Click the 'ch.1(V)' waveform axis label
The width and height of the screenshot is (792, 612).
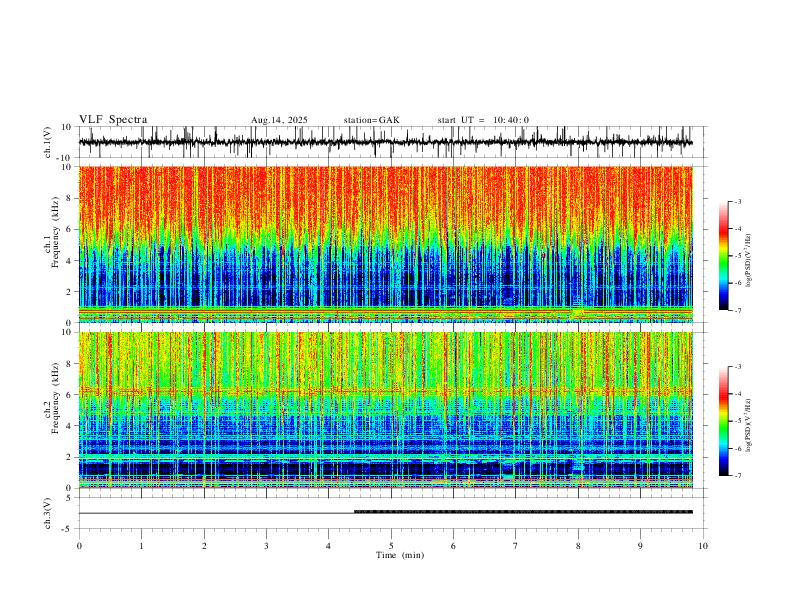coord(48,142)
